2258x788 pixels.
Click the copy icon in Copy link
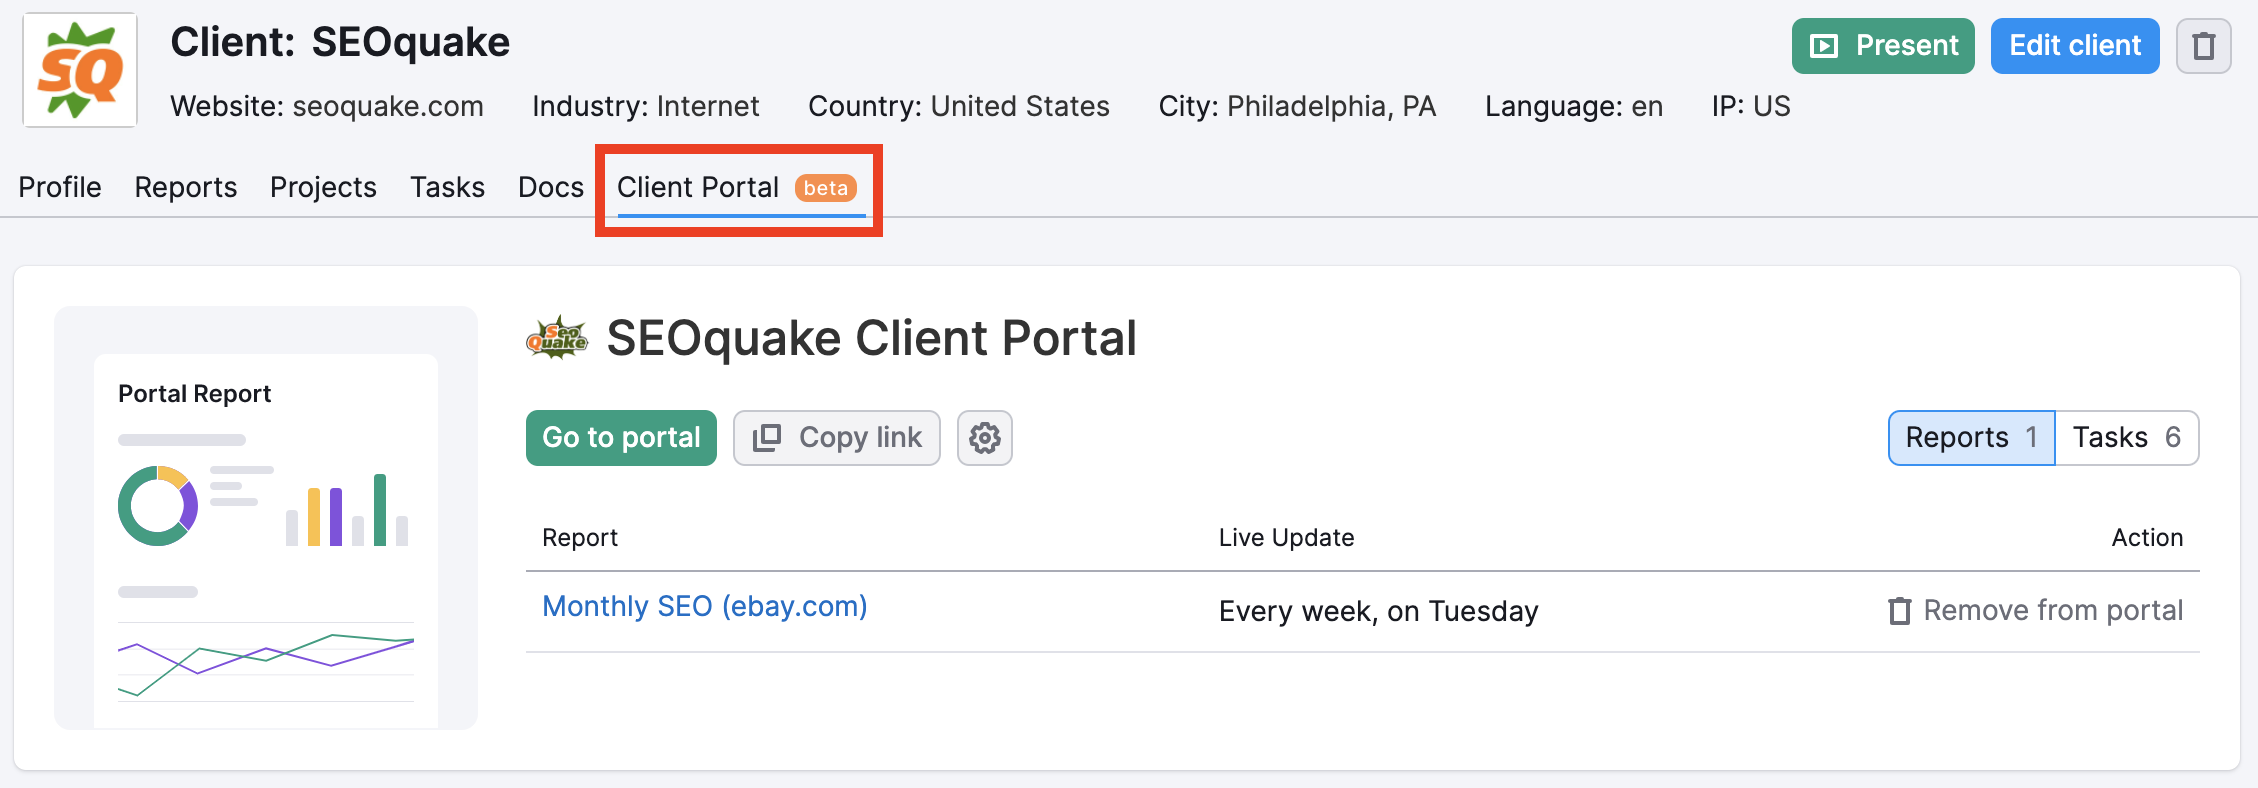[767, 438]
